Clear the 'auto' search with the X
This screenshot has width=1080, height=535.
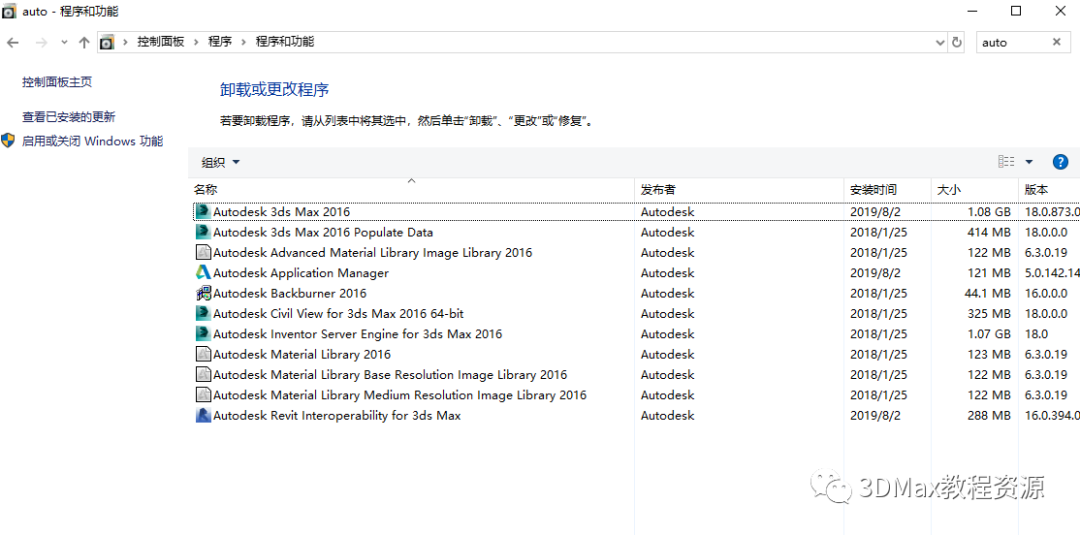(x=1057, y=42)
